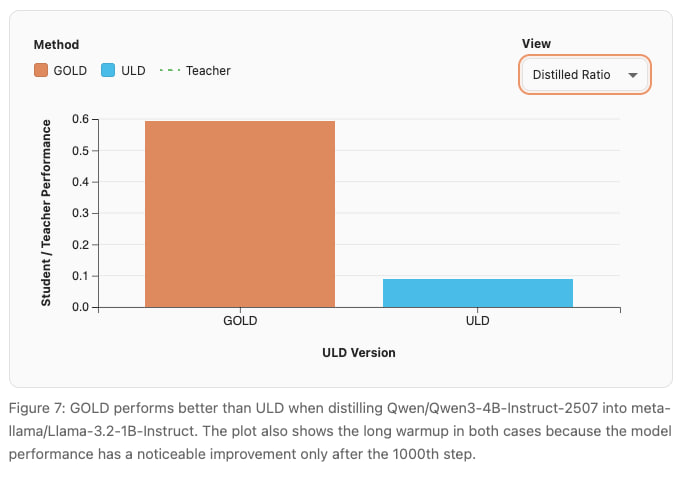Toggle the GOLD series legend label

tap(70, 71)
